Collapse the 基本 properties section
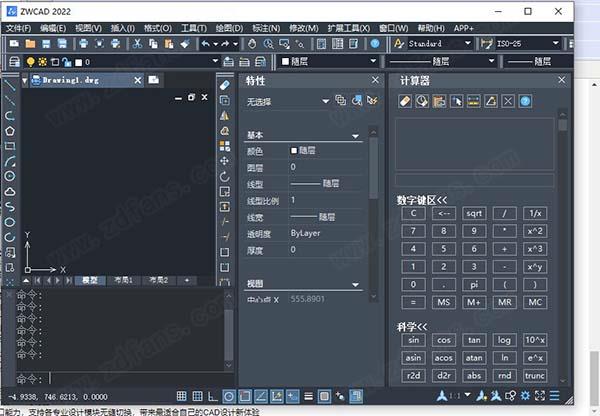This screenshot has height=416, width=600. (355, 136)
